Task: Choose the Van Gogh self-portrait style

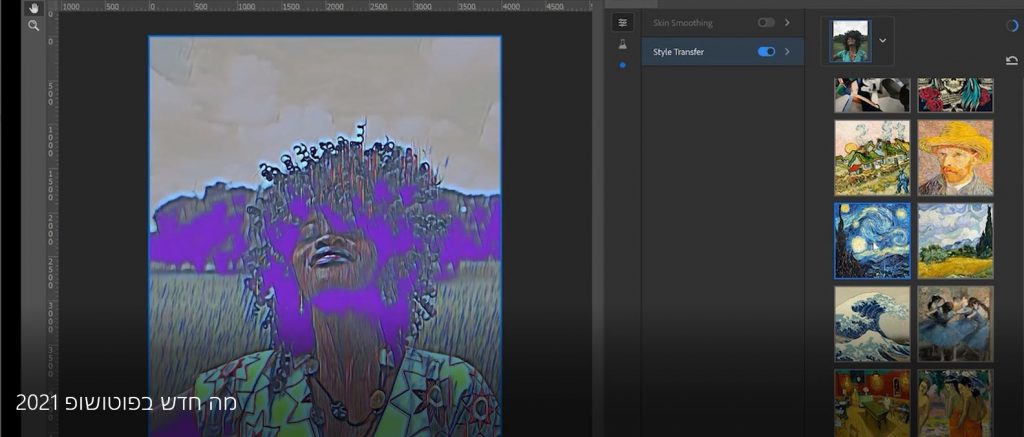Action: click(955, 158)
